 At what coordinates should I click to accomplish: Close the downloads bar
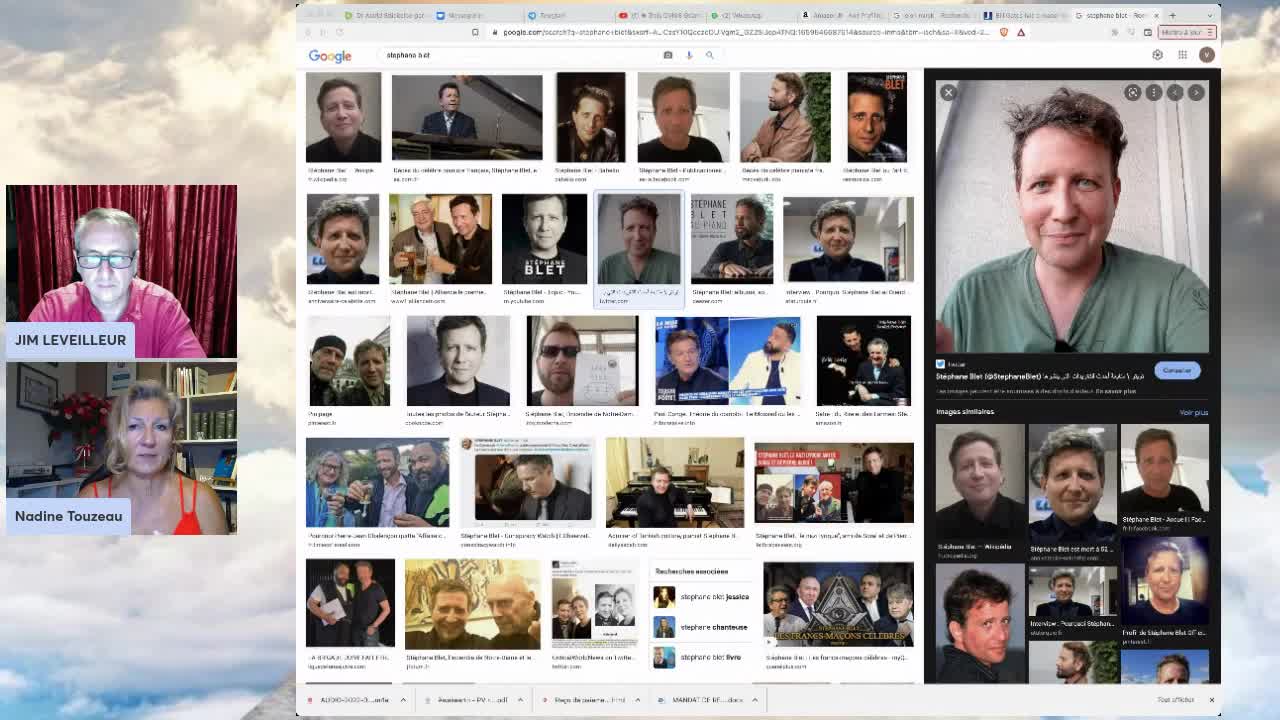coord(1211,700)
